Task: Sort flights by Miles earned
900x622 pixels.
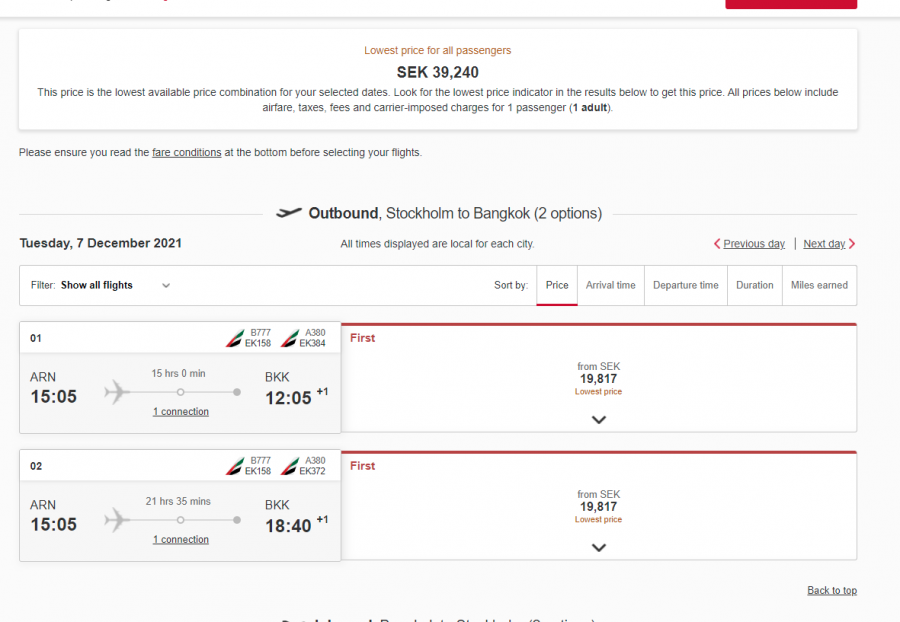Action: point(819,285)
